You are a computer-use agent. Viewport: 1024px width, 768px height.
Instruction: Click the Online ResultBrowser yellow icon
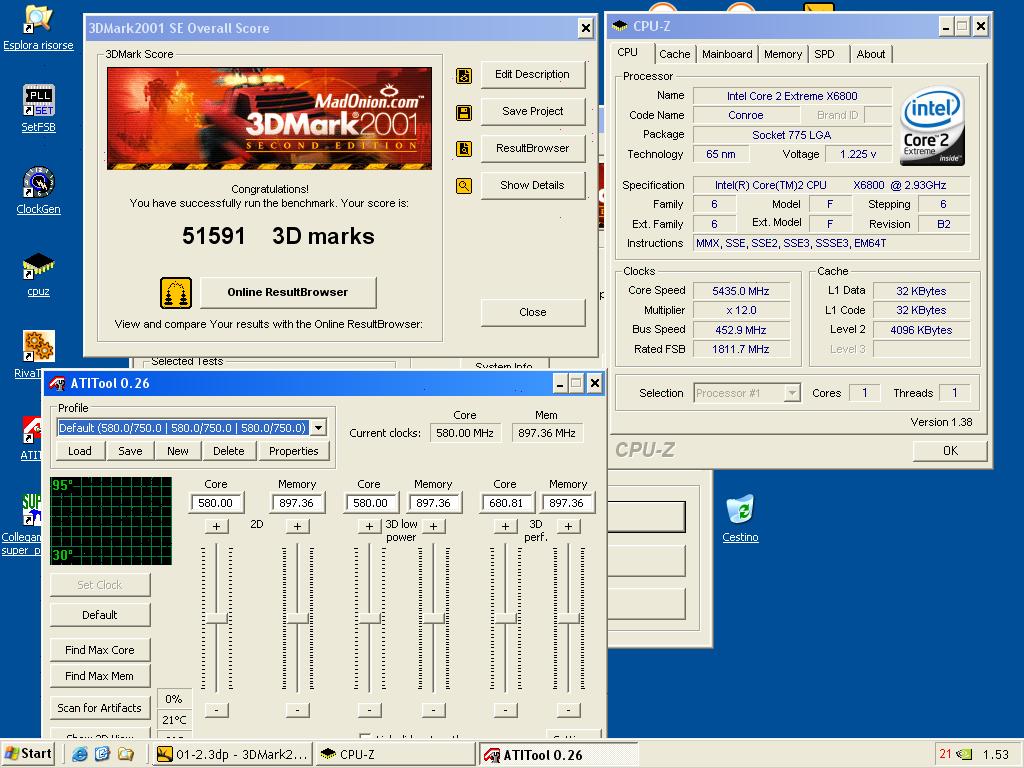click(176, 293)
